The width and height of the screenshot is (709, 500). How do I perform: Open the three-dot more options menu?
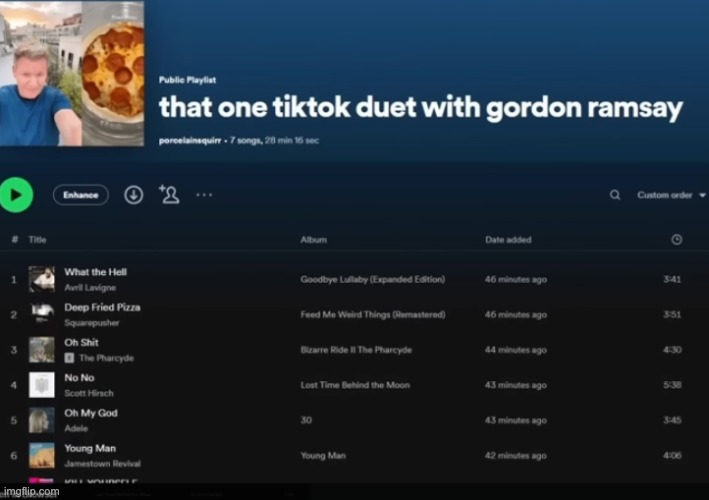tap(204, 195)
